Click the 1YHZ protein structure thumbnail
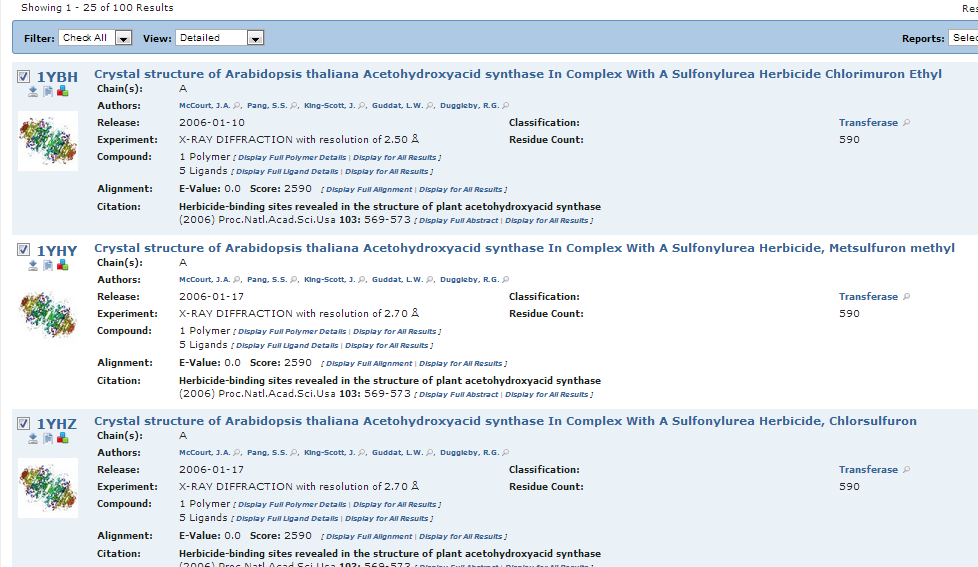The height and width of the screenshot is (567, 978). tap(48, 488)
